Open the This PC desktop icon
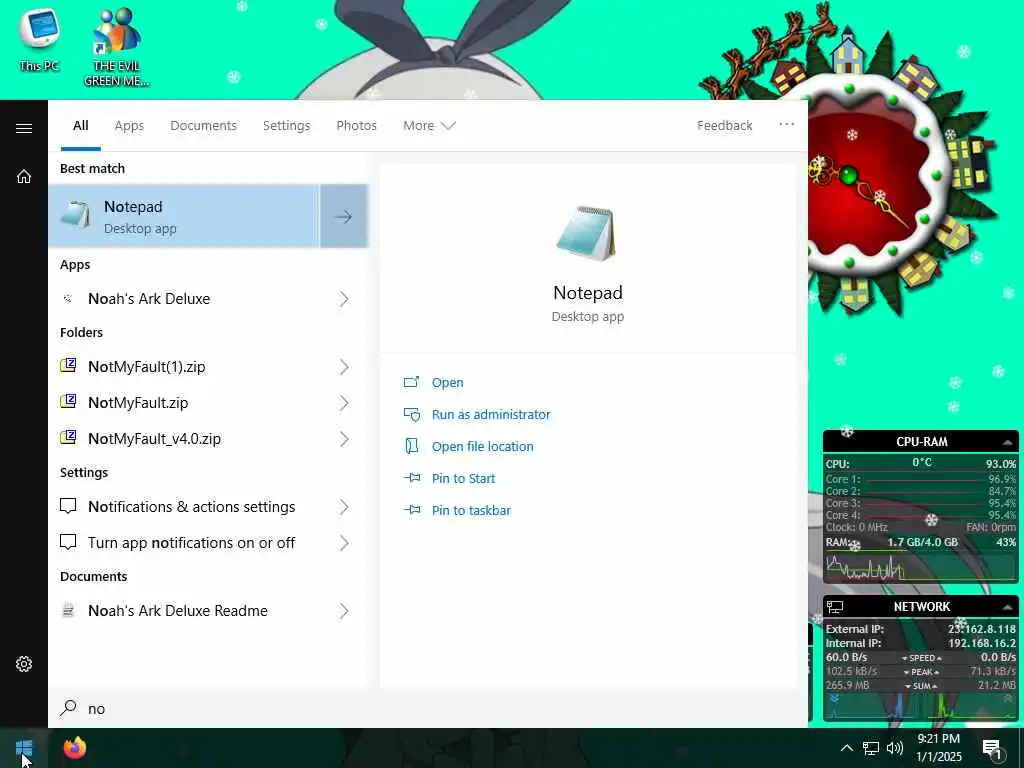Screen dimensions: 1024x768 click(39, 39)
